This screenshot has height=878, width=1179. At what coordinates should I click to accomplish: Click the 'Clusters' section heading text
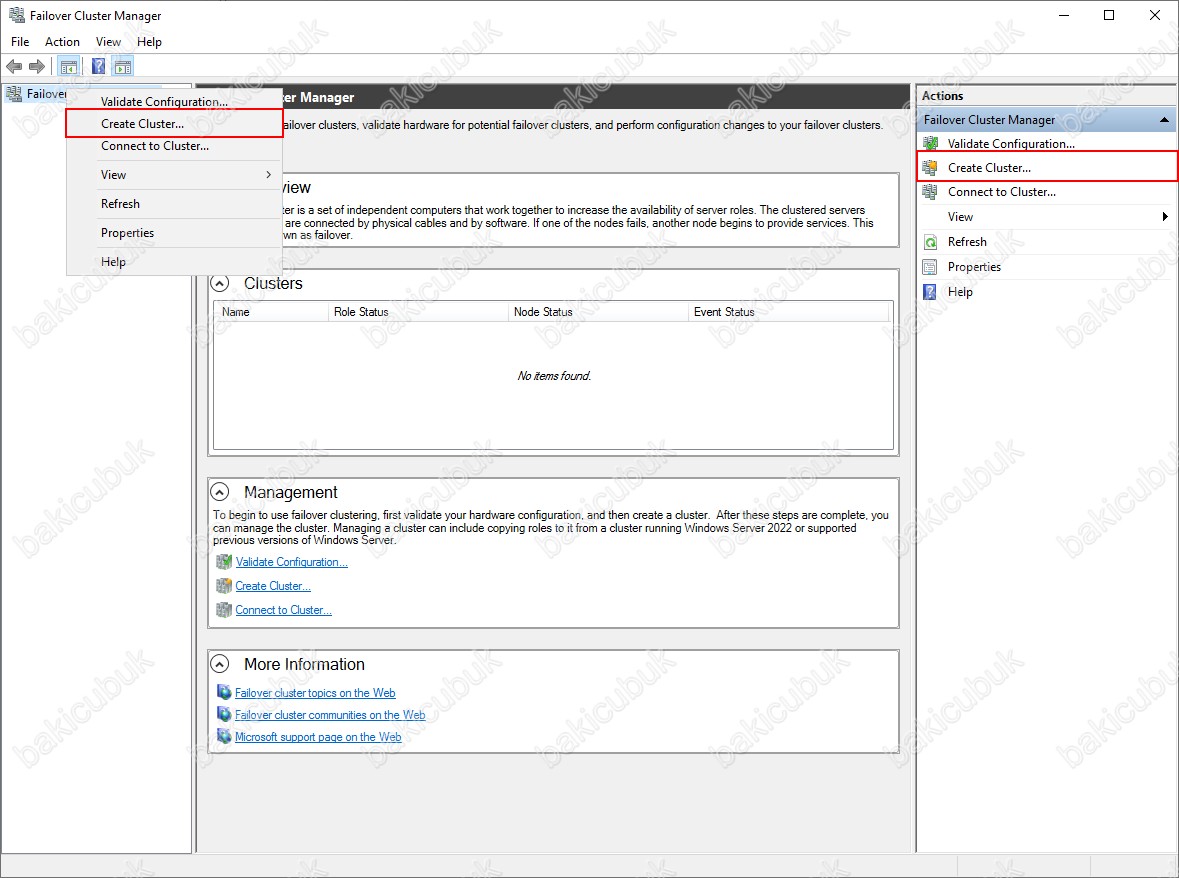point(273,283)
